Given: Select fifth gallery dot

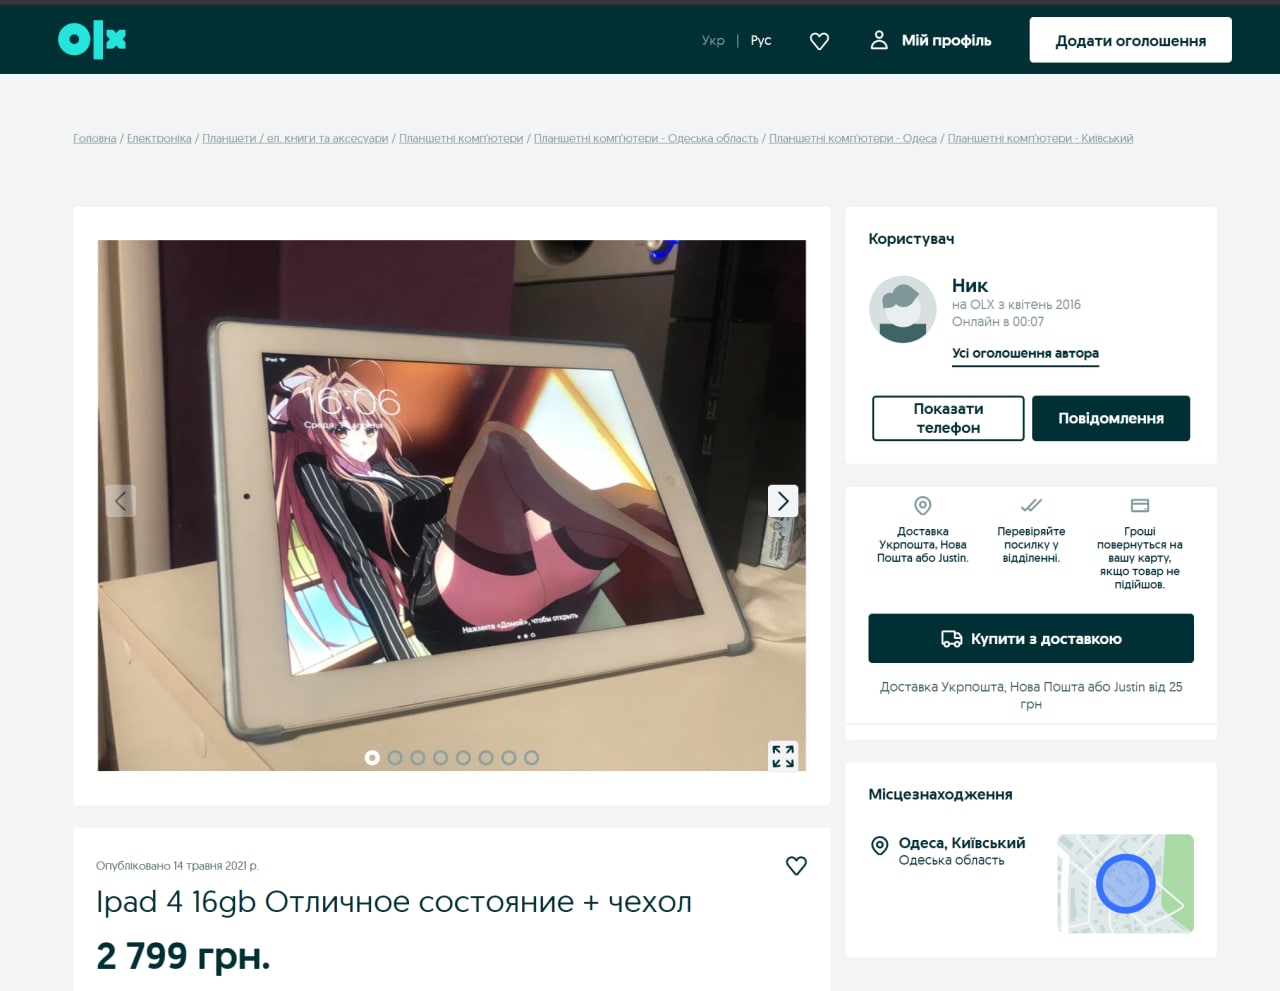Looking at the screenshot, I should [x=463, y=758].
